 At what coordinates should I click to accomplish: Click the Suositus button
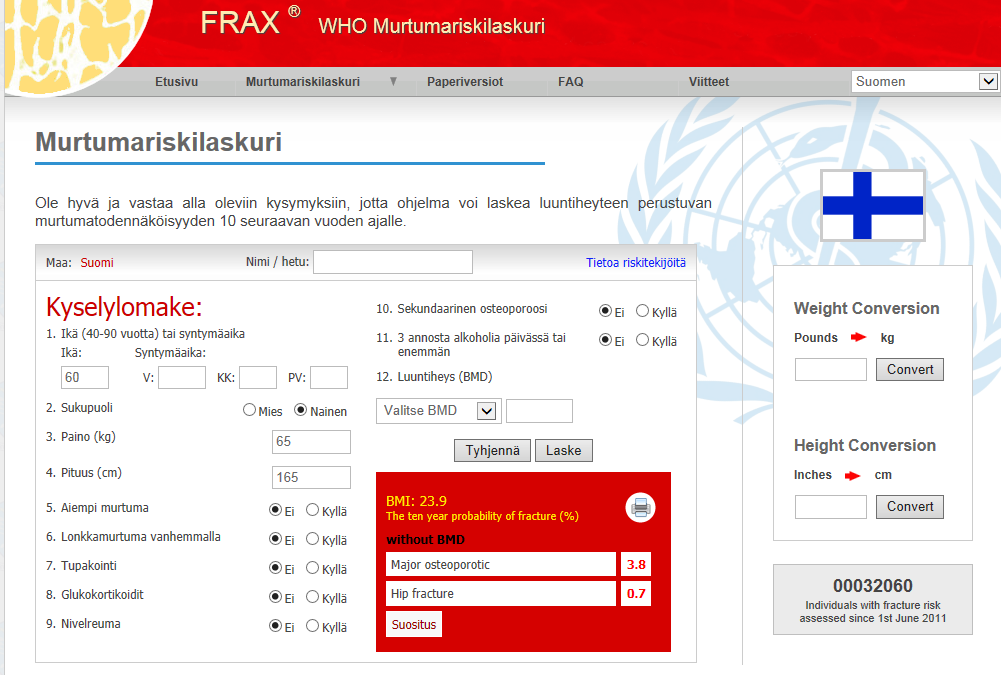pos(414,625)
